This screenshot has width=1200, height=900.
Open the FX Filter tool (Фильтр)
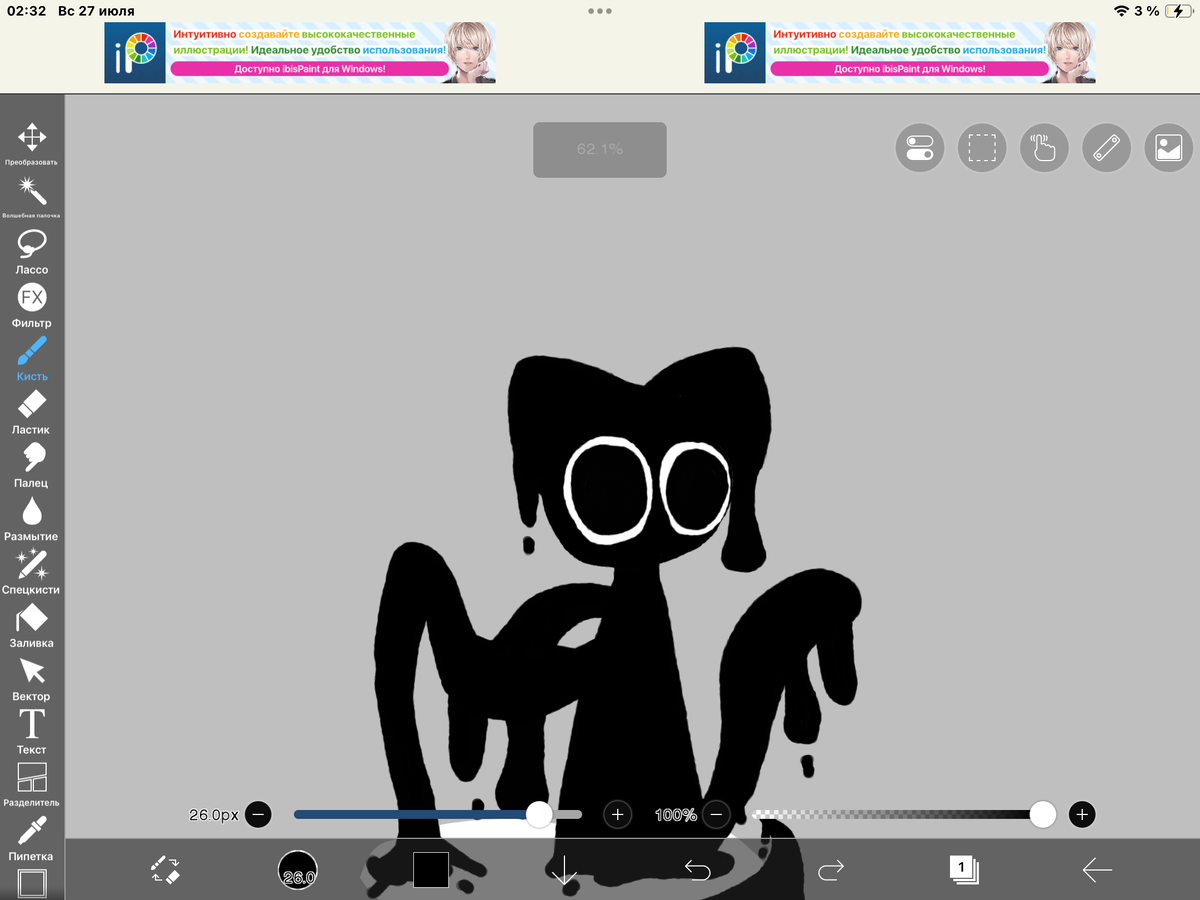click(32, 305)
